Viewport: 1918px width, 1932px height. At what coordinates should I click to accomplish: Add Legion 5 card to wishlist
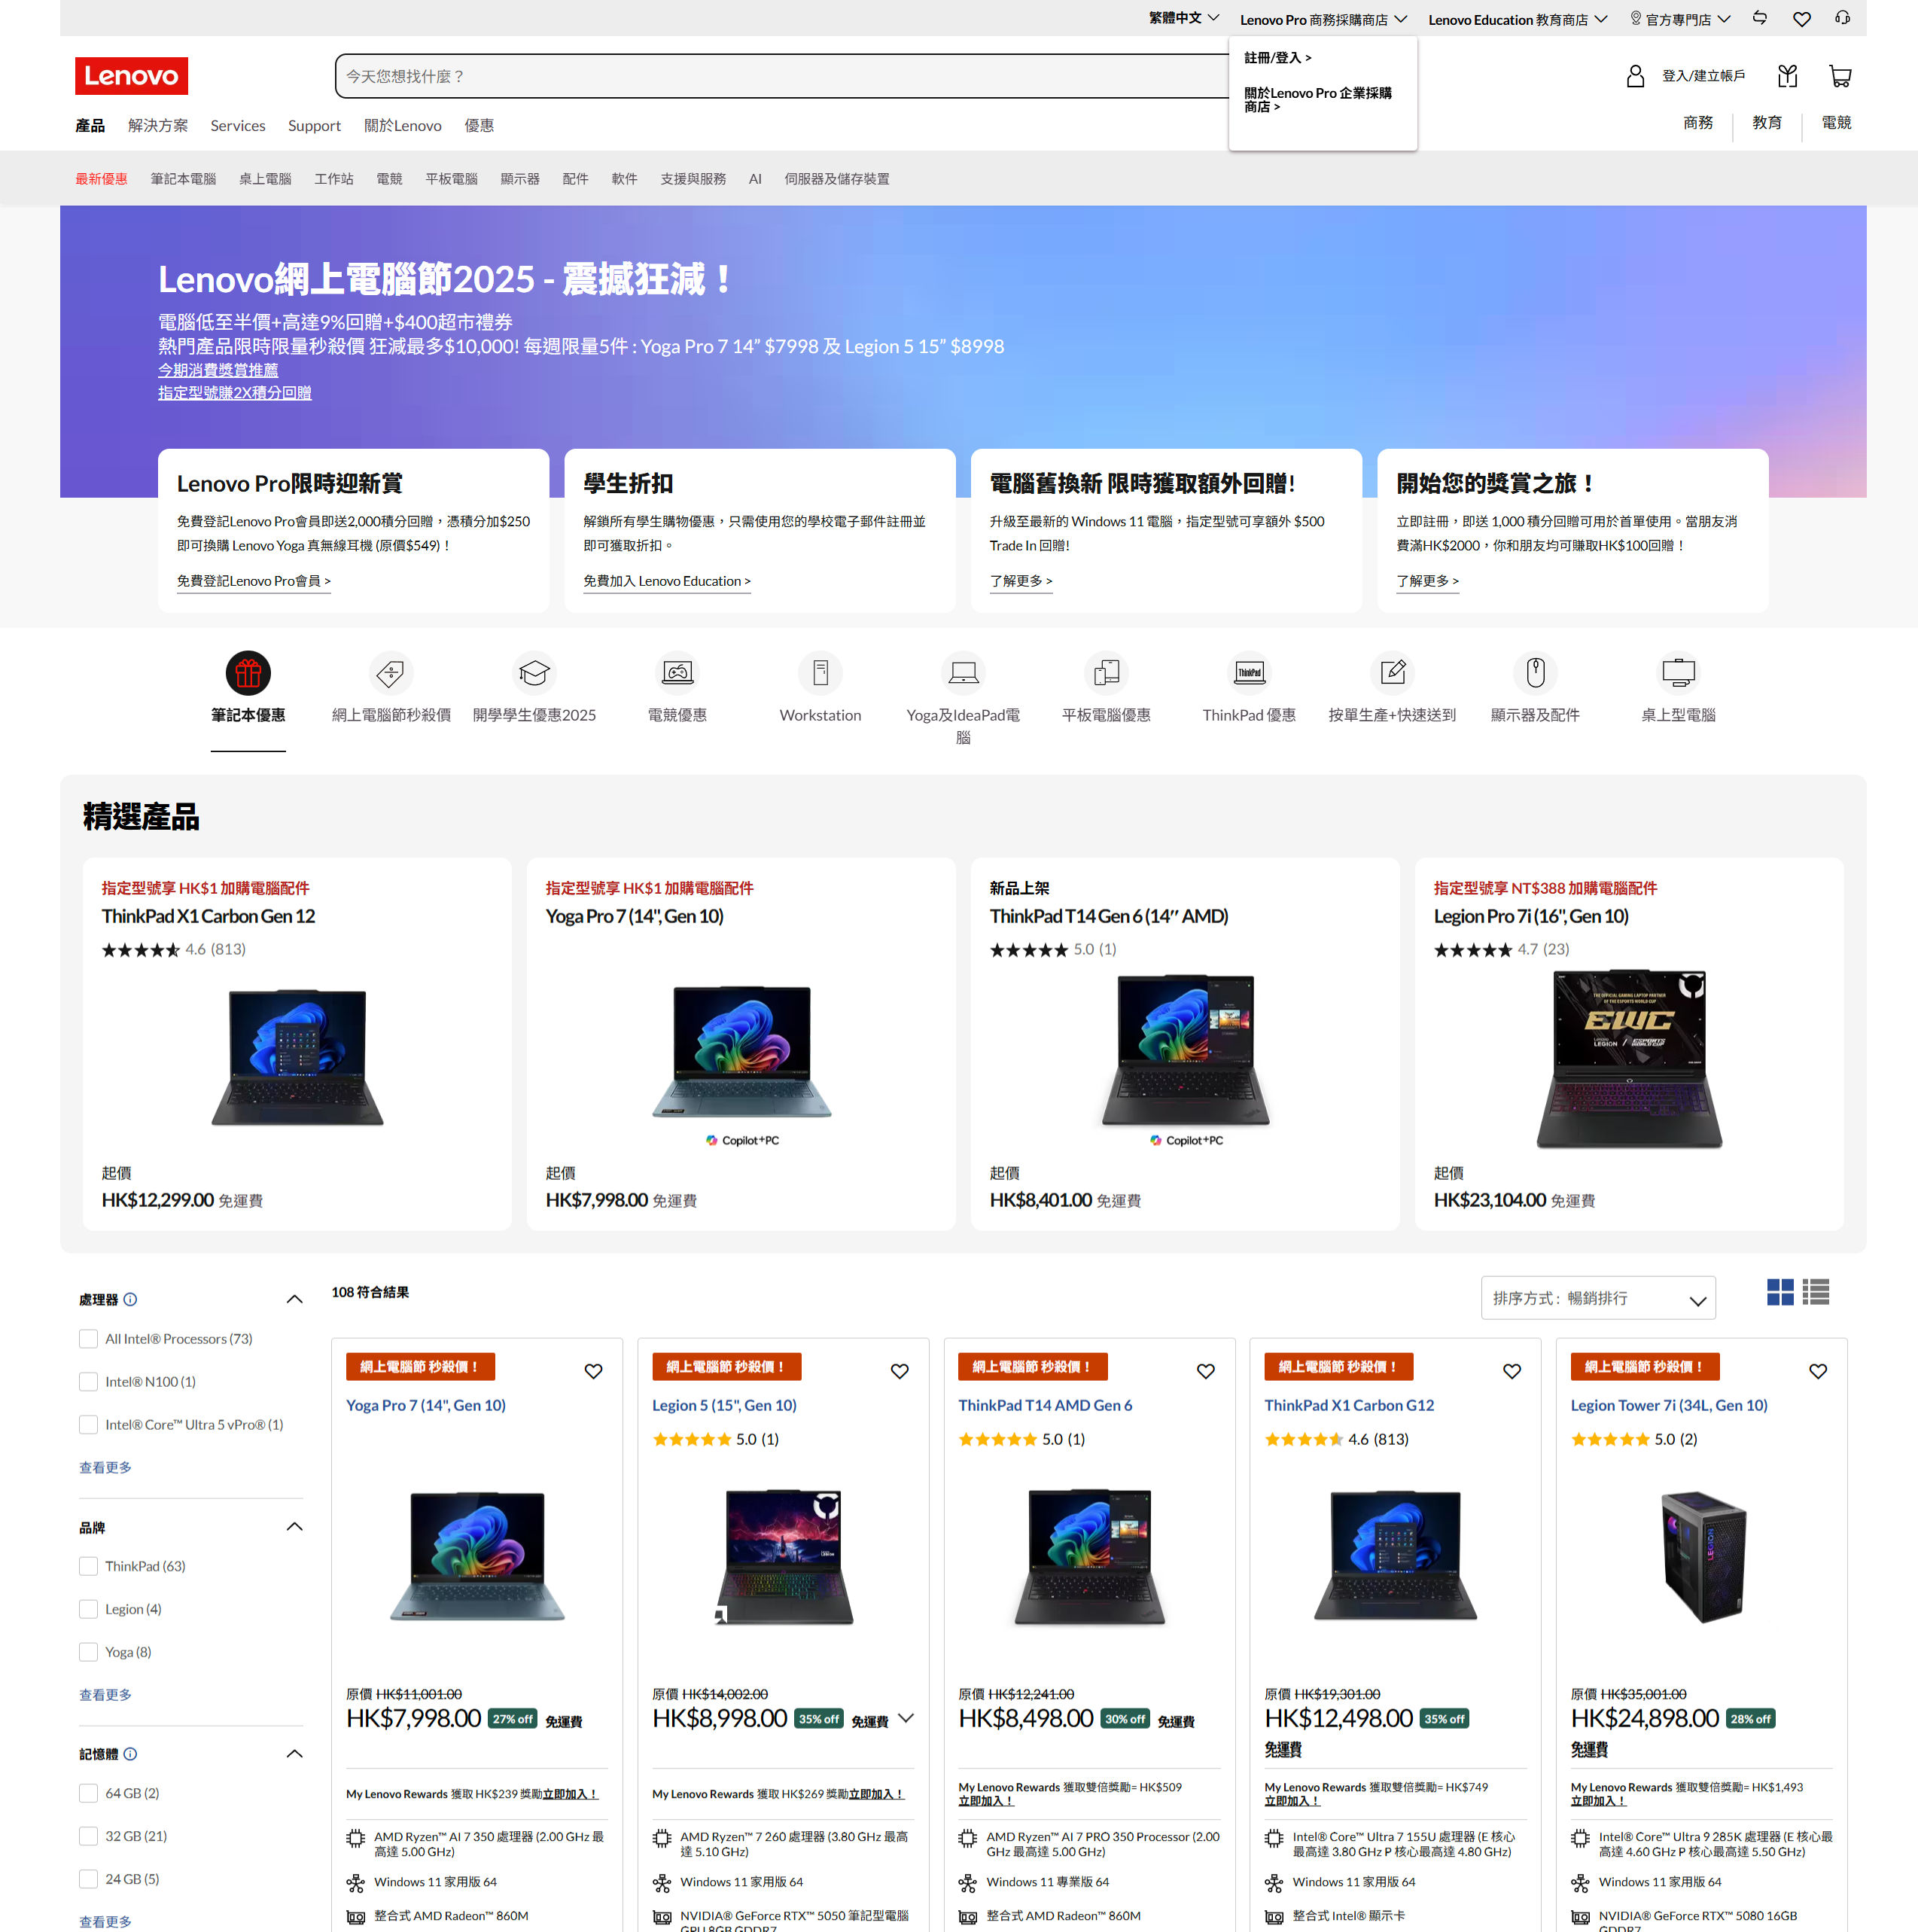coord(899,1371)
